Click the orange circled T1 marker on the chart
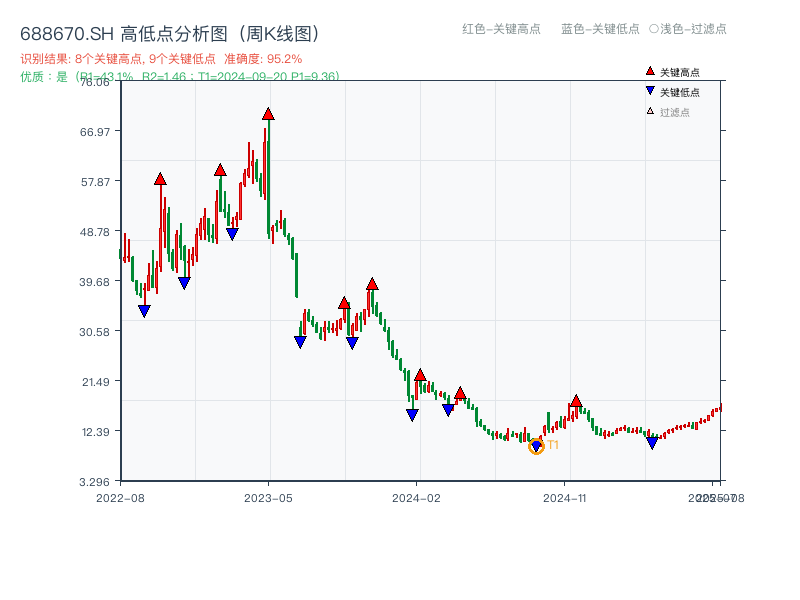The image size is (800, 600). click(536, 446)
